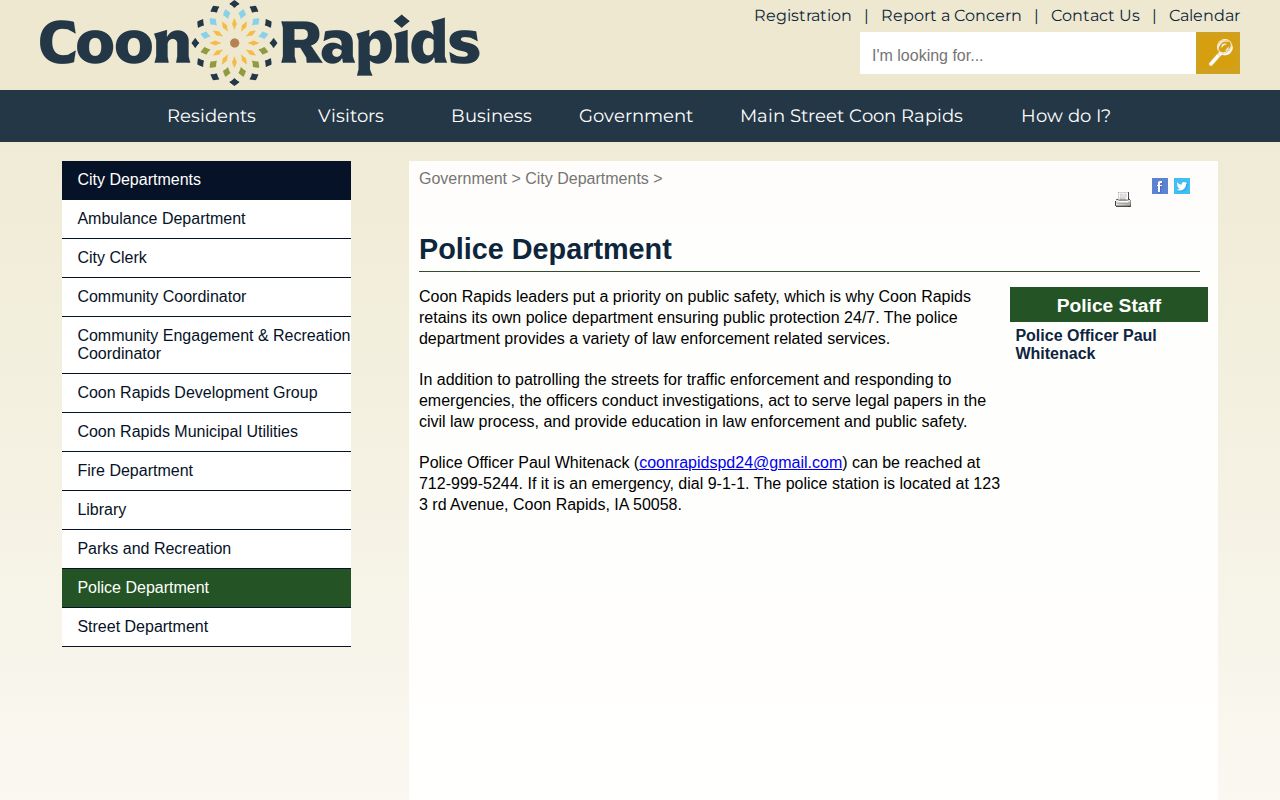The image size is (1280, 800).
Task: Focus the "I'm looking for..." search field
Action: point(1028,53)
